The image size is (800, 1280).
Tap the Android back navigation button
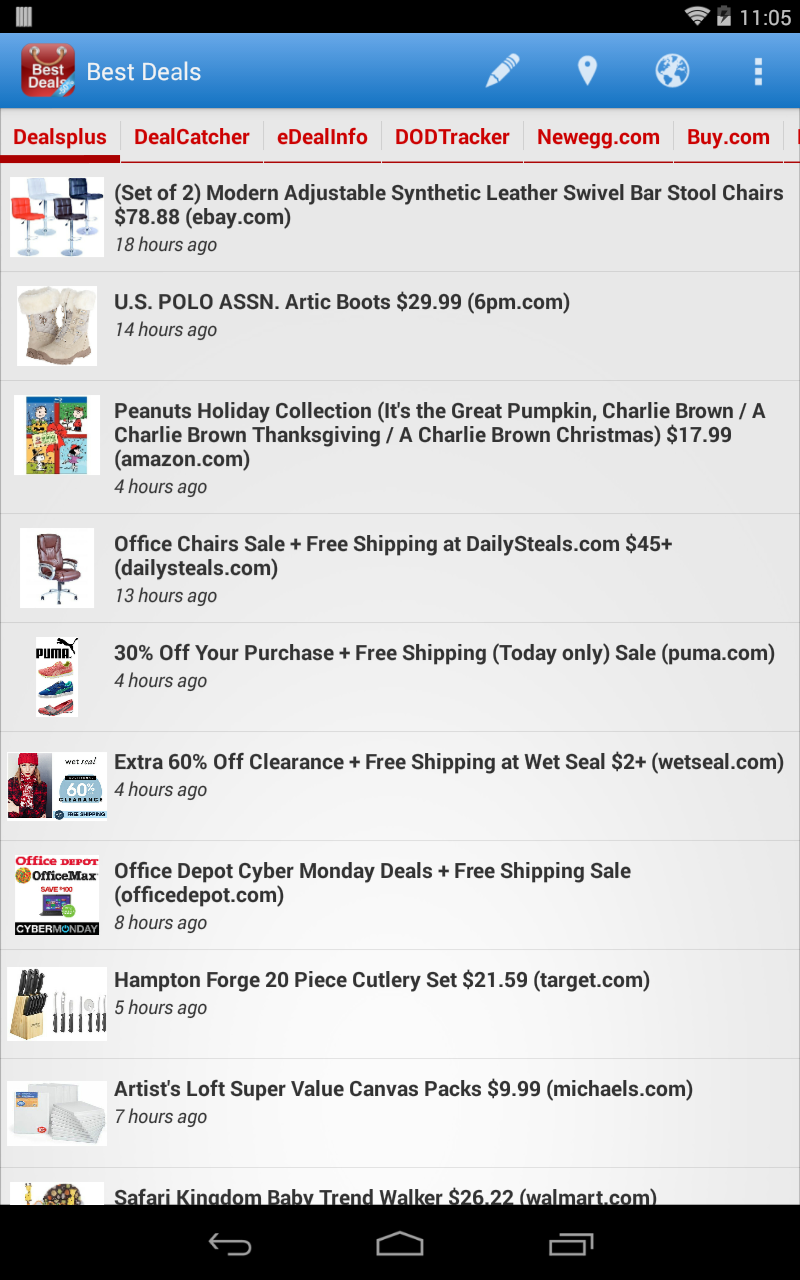point(229,1244)
